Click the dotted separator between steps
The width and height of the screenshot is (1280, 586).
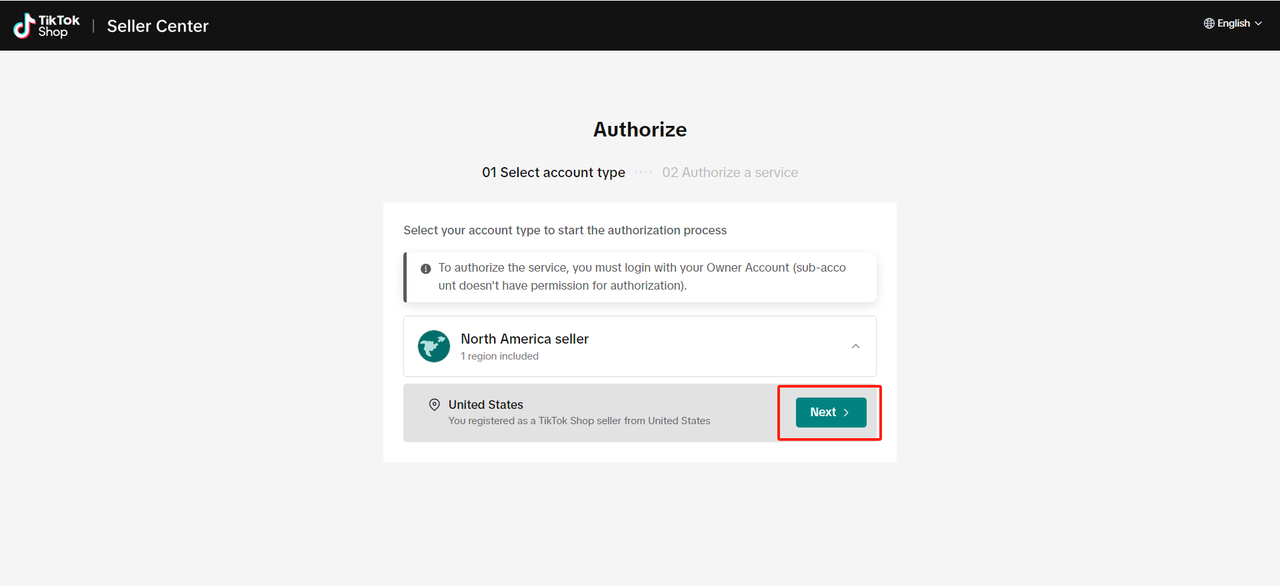[644, 172]
